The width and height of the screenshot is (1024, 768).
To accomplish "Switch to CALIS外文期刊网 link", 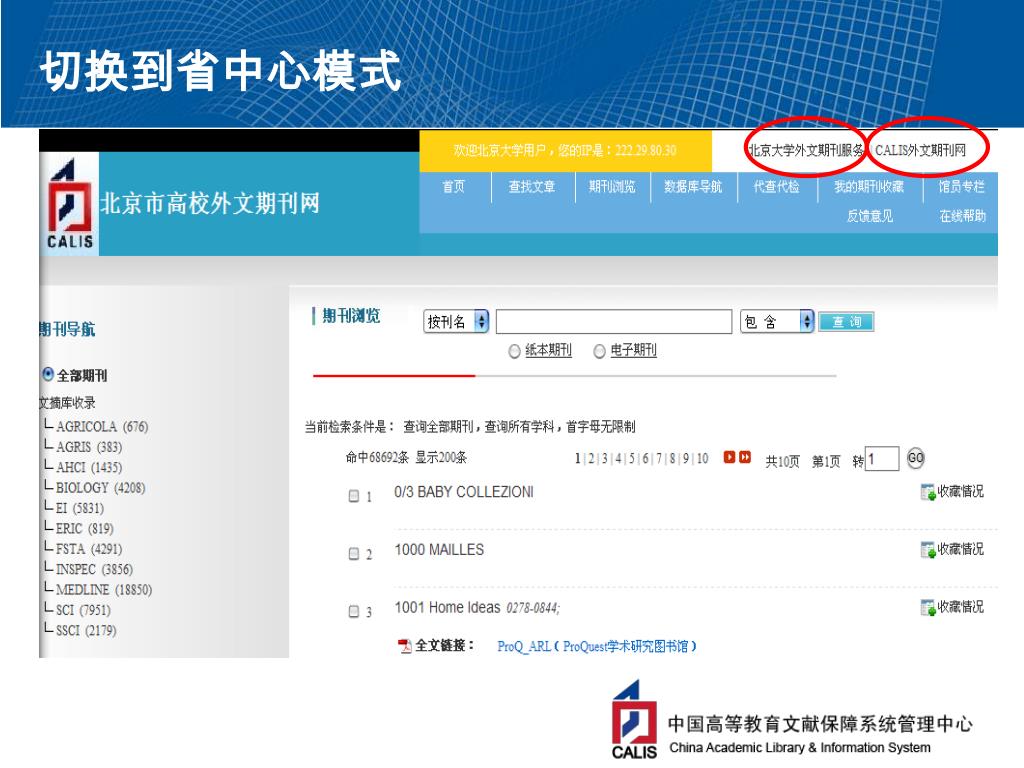I will 920,150.
